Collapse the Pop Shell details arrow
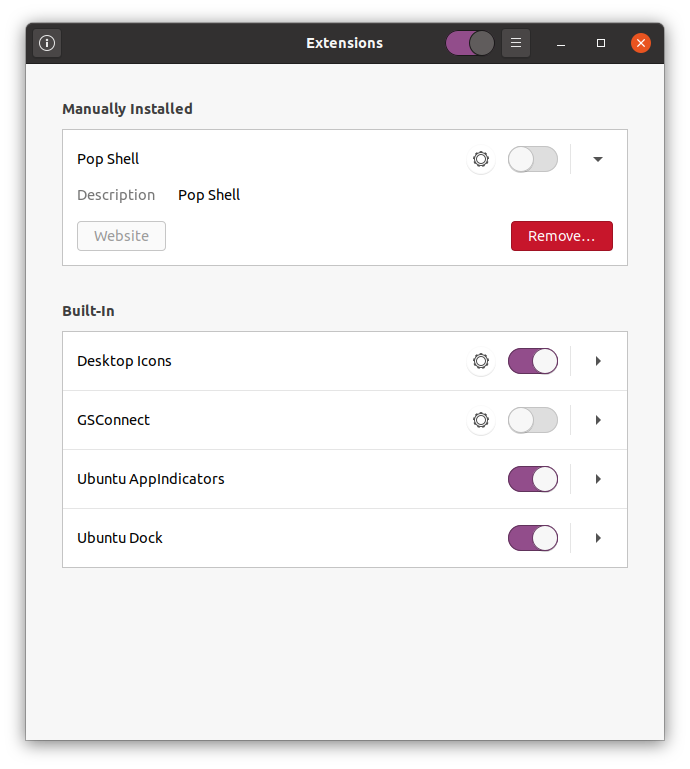690x769 pixels. (598, 159)
